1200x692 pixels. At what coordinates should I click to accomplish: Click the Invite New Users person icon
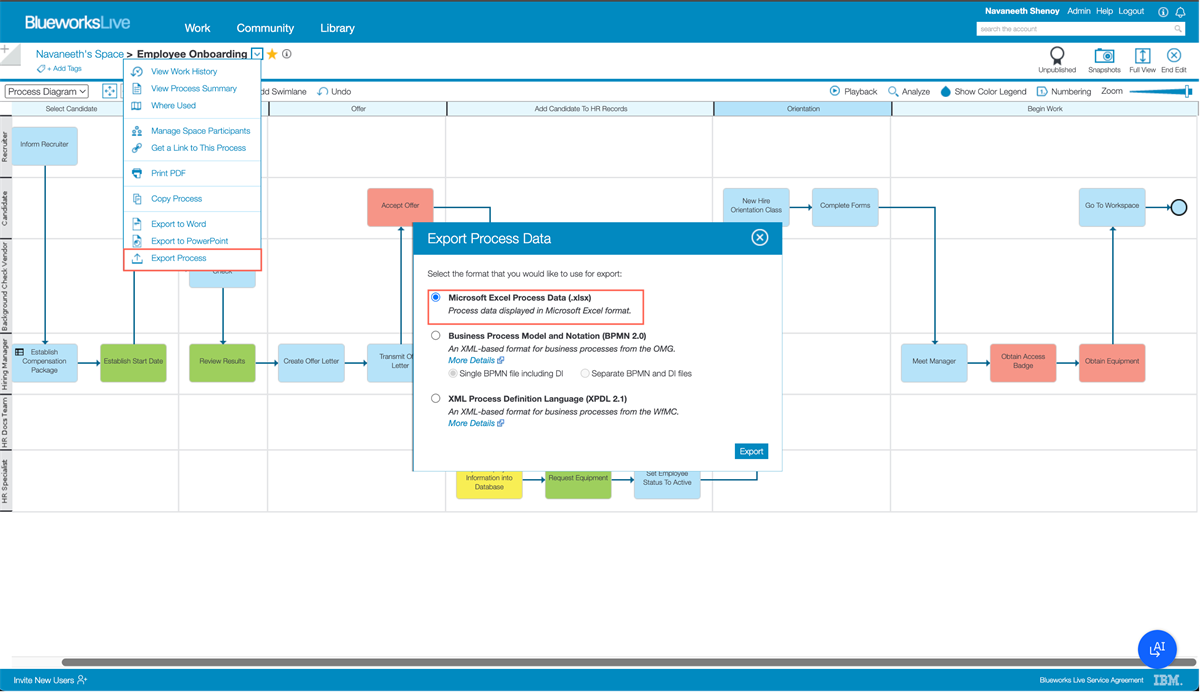pos(82,680)
